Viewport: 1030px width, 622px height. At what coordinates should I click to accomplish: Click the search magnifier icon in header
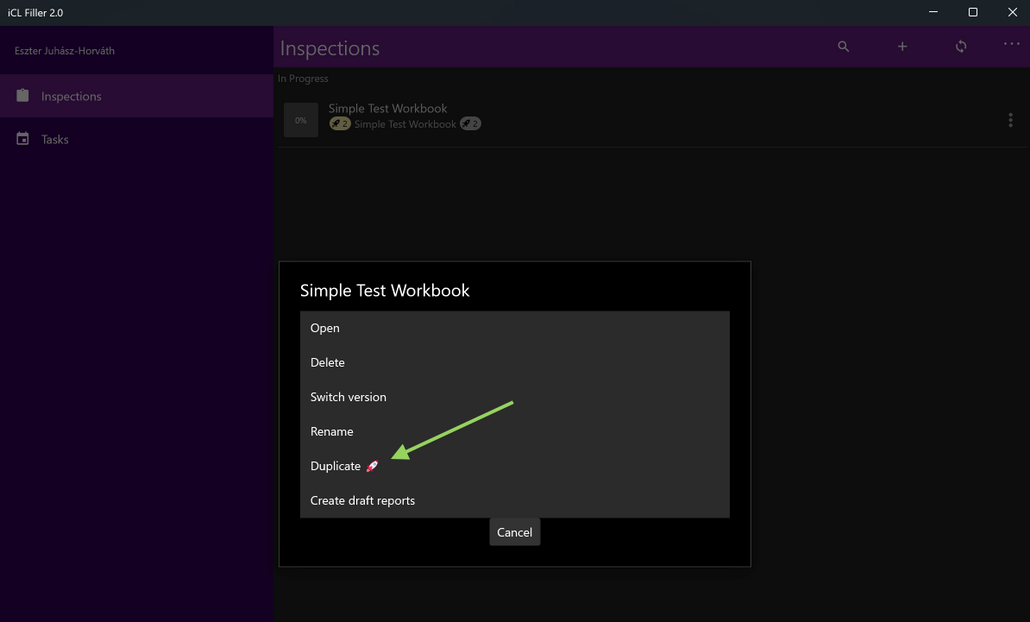843,47
